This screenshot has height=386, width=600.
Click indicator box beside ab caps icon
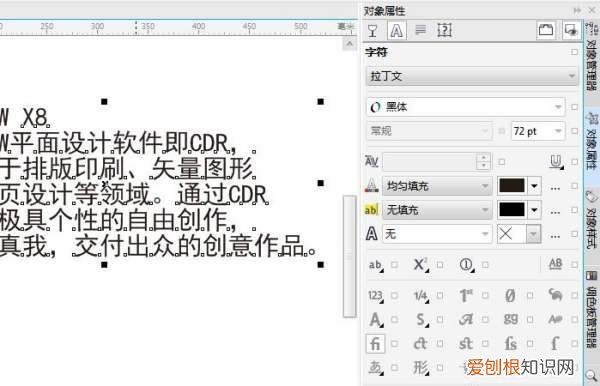[395, 265]
